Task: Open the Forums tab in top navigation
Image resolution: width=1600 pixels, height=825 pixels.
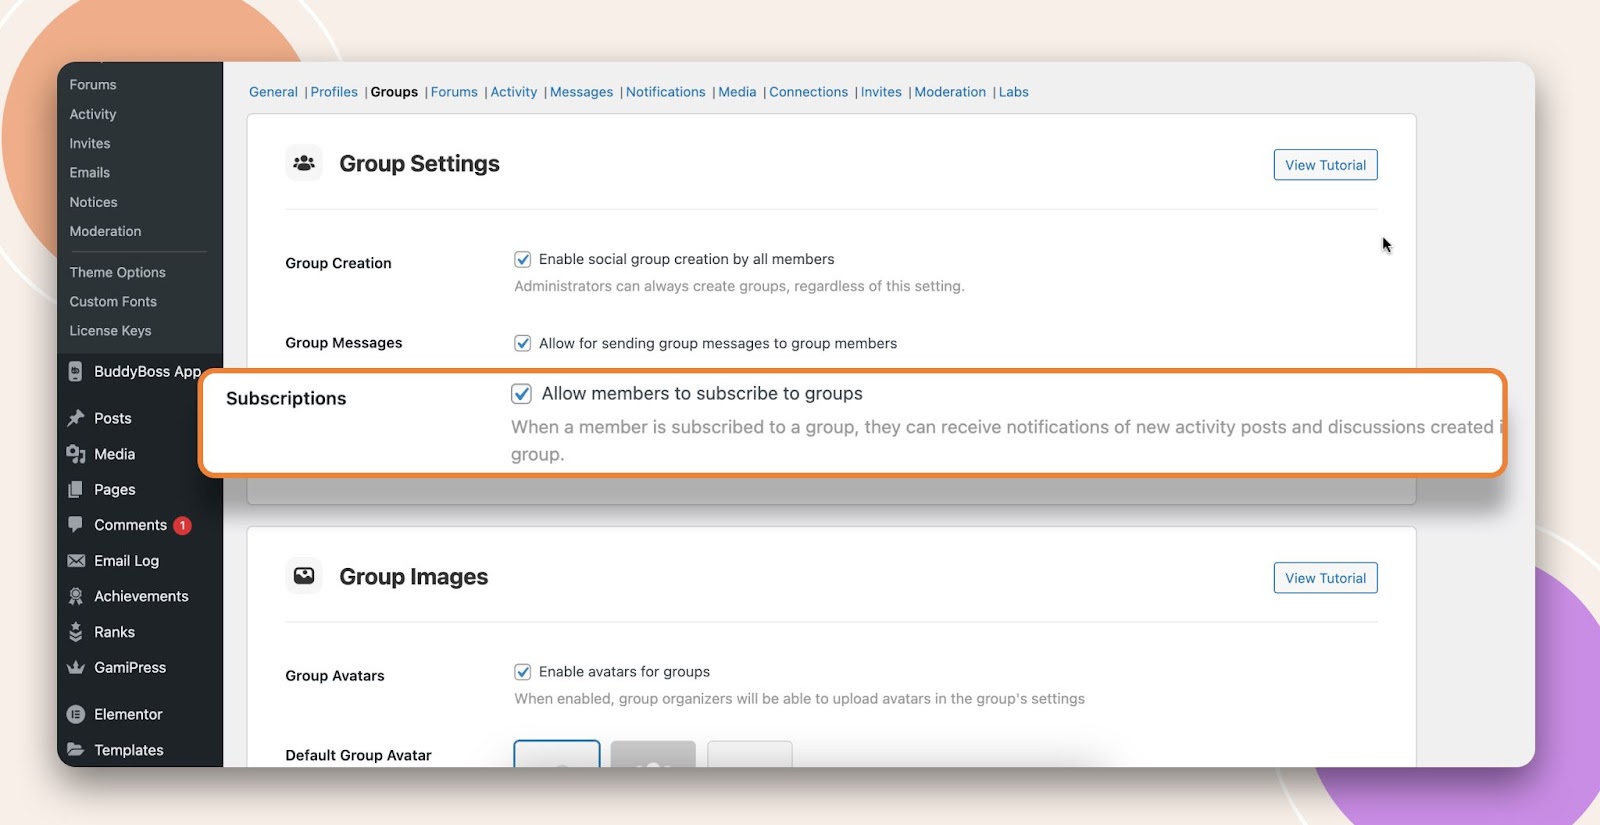Action: [x=454, y=92]
